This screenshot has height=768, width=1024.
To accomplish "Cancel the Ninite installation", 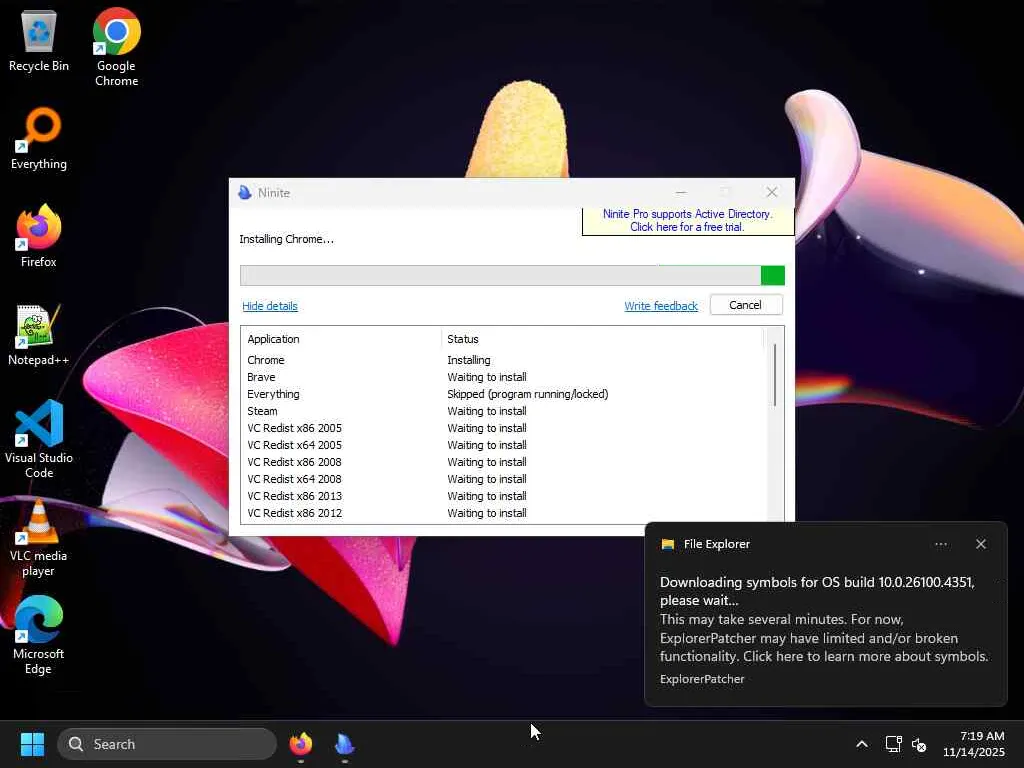I will coord(746,305).
